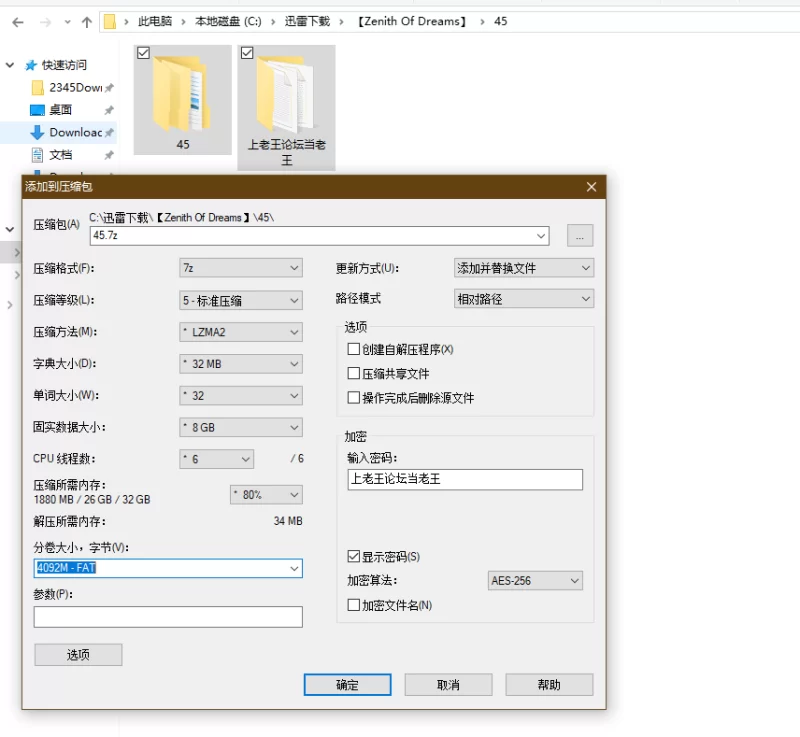Screen dimensions: 800x737
Task: Click the back navigation arrow
Action: point(17,21)
